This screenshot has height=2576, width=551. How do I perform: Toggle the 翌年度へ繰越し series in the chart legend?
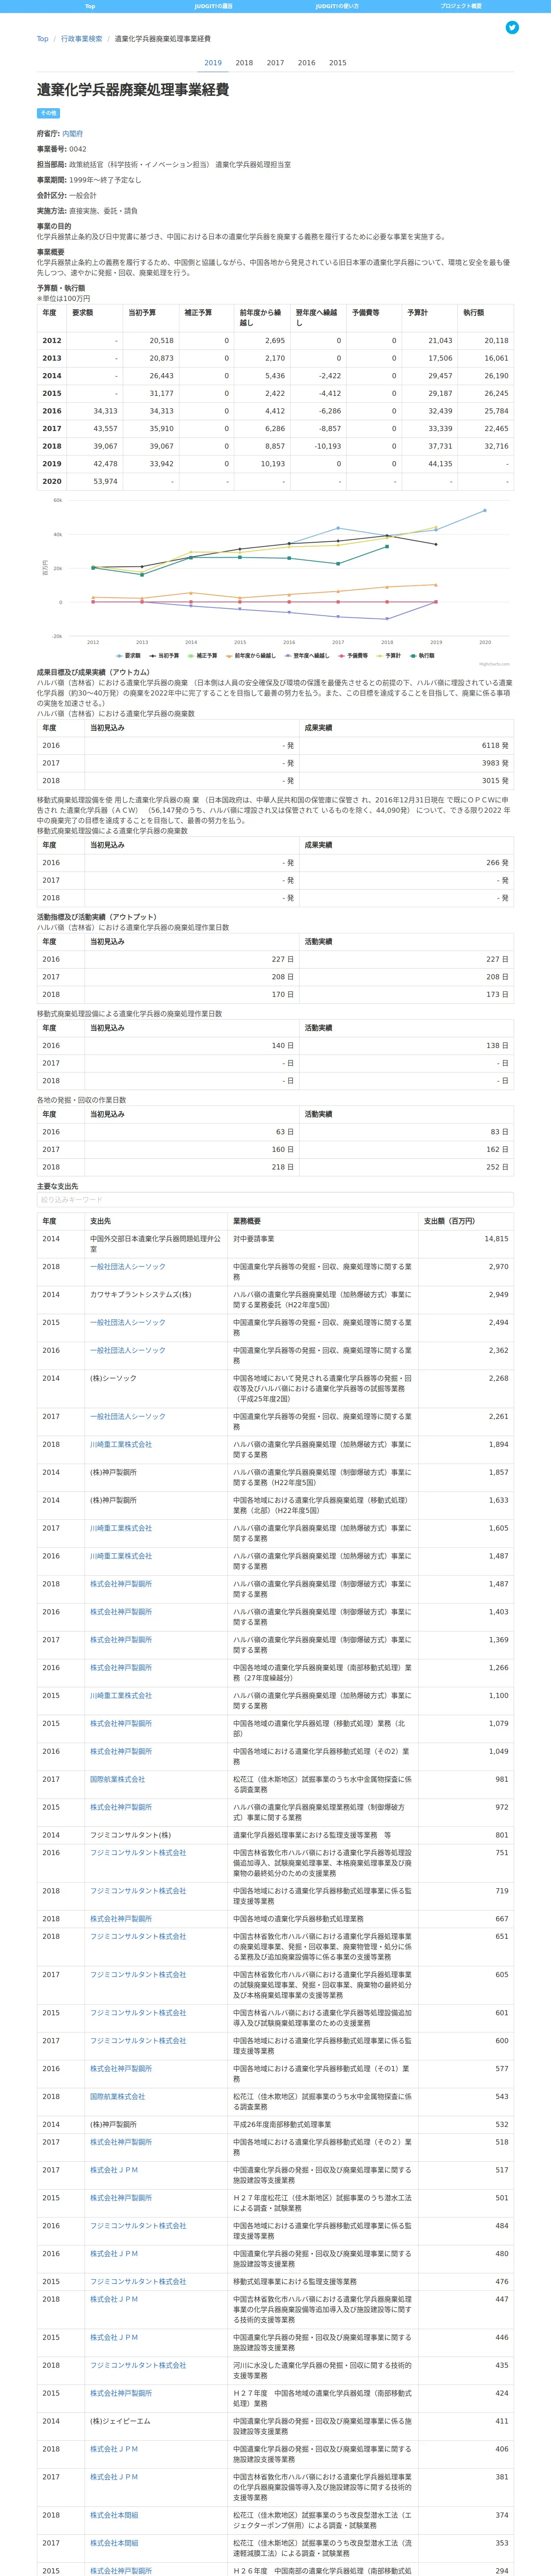tap(309, 656)
